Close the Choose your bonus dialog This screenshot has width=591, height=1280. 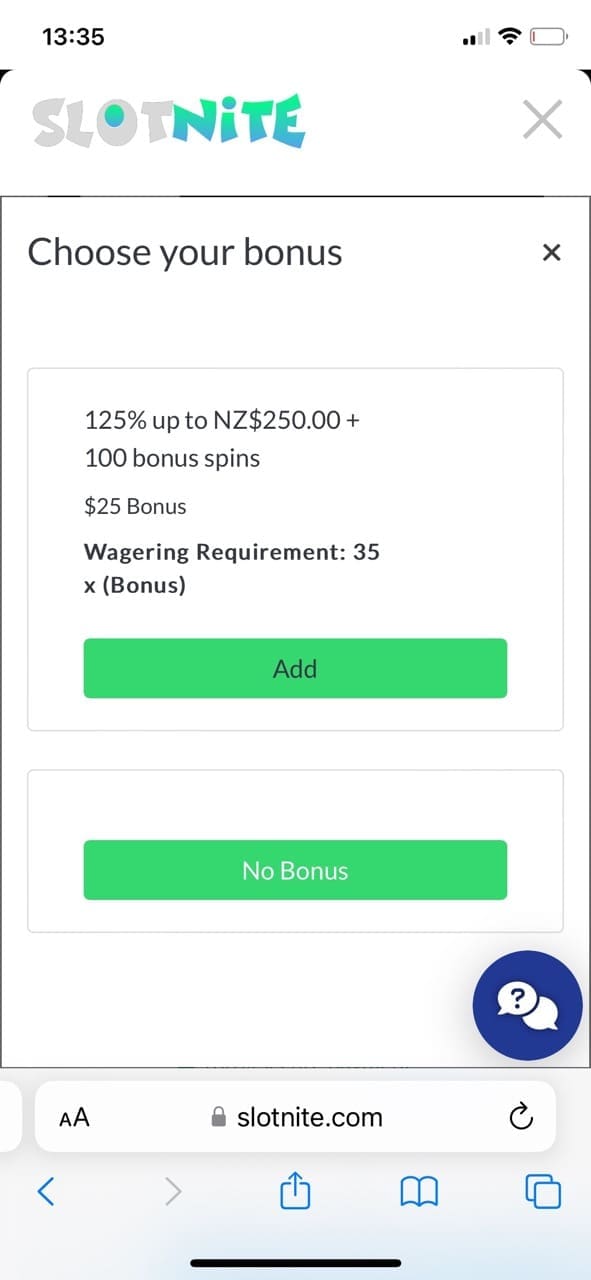tap(551, 253)
